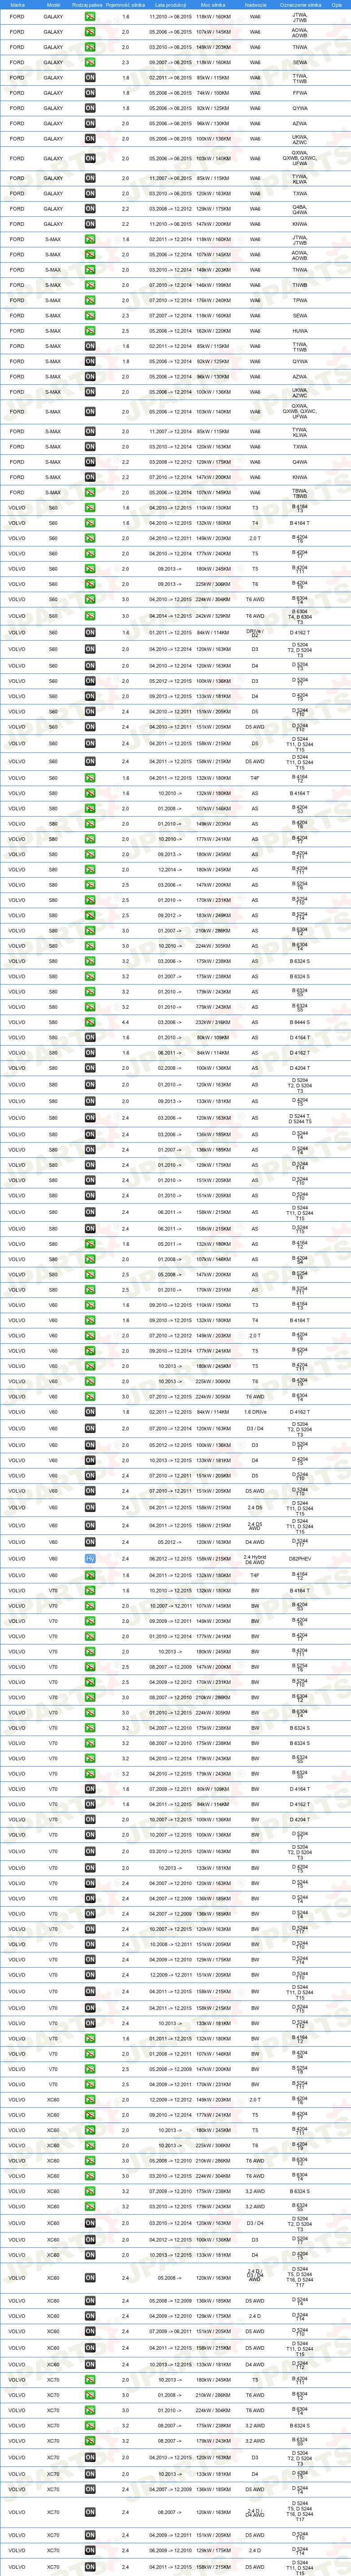The image size is (351, 2576).
Task: Click the petrol icon in Galaxy 2.3 SEWA row
Action: (x=90, y=63)
